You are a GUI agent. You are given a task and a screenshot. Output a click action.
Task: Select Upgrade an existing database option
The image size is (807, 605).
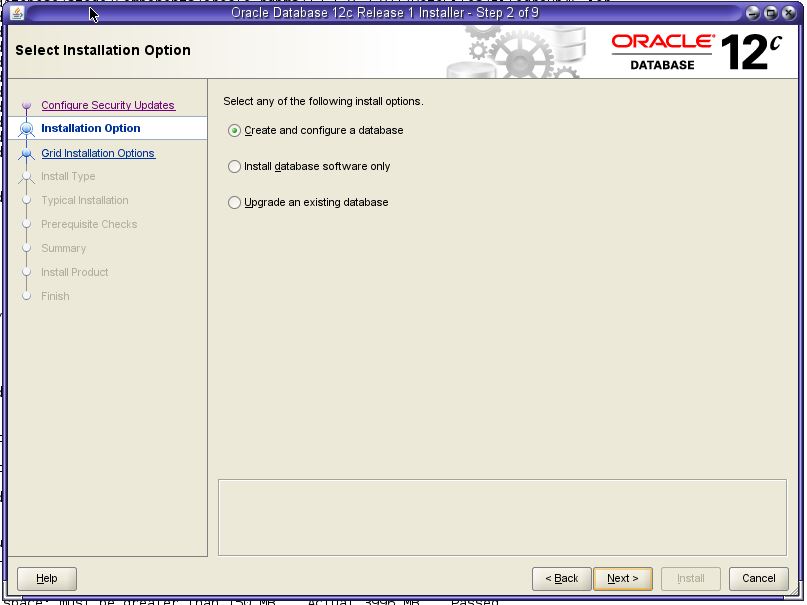coord(308,203)
